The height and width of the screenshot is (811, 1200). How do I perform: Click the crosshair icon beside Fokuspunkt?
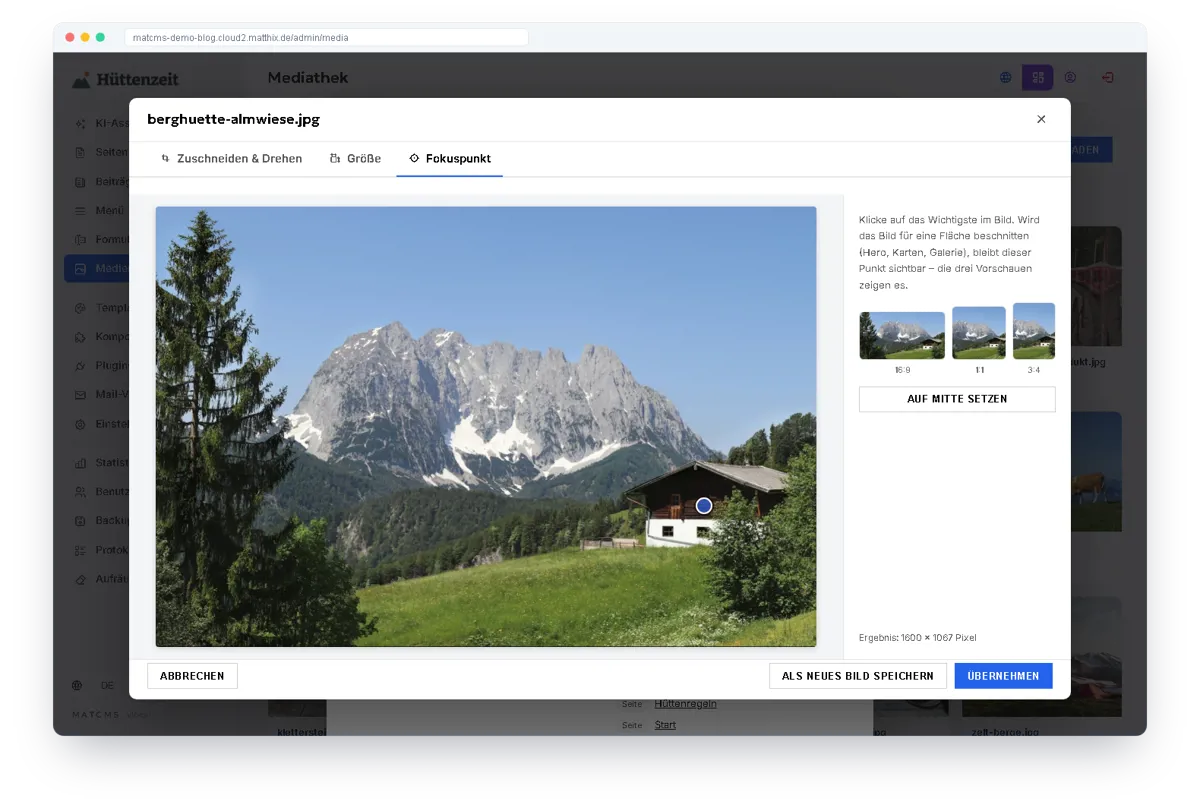(x=414, y=159)
